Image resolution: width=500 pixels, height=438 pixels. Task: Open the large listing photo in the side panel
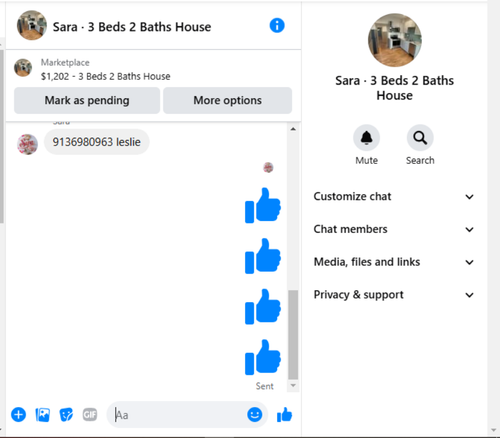395,40
